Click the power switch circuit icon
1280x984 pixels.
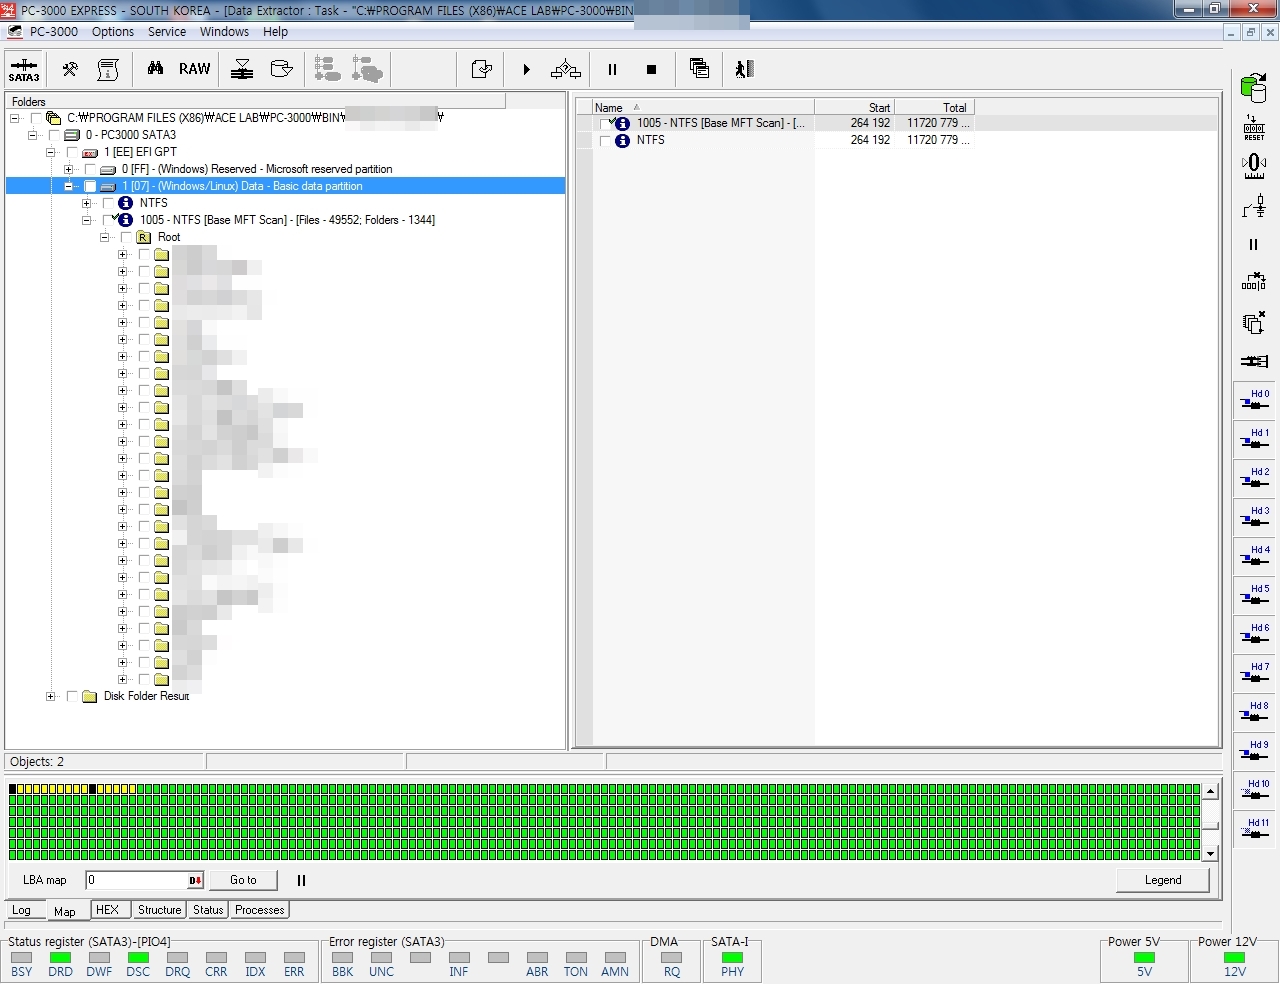tap(1254, 206)
